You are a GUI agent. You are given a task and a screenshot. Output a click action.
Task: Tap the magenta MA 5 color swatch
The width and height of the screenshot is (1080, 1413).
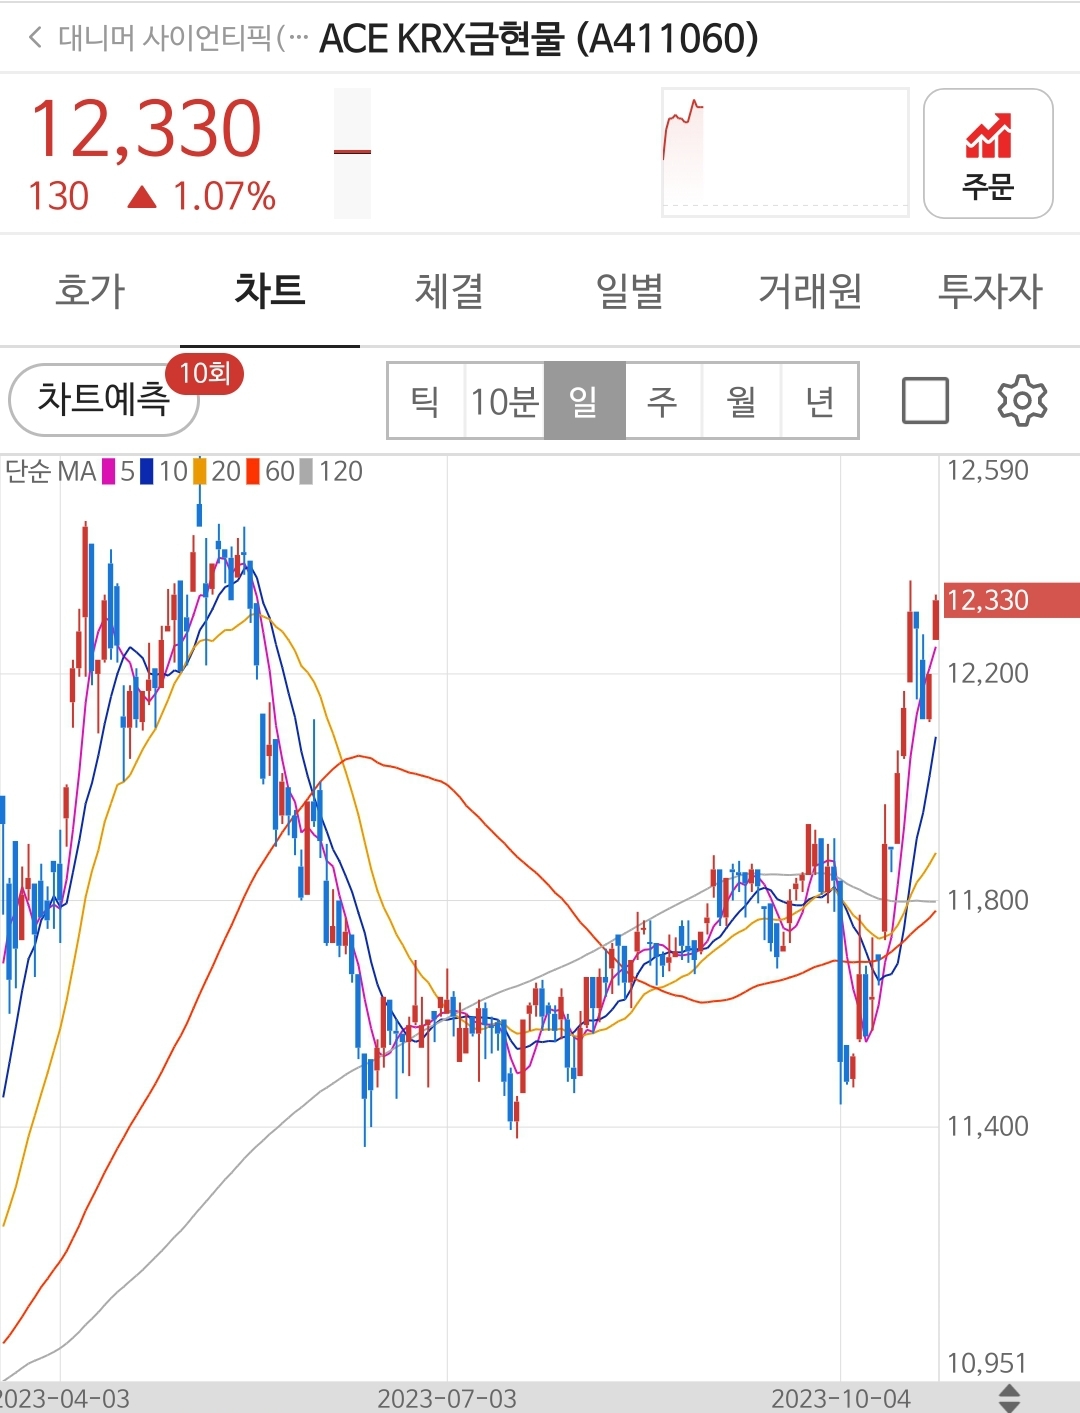109,471
